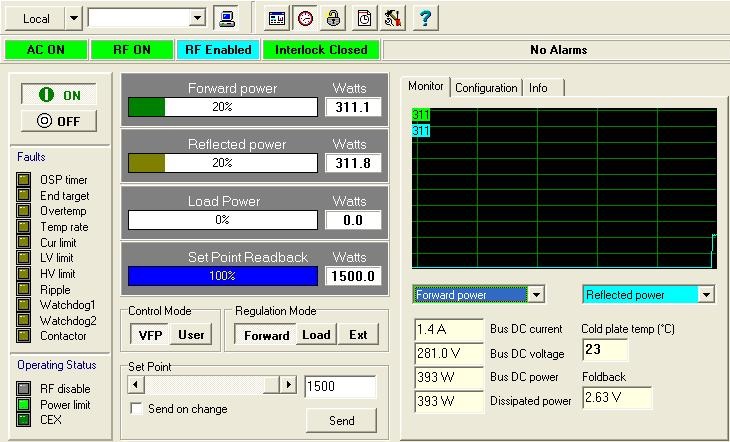Click the Set Point value input field
Screen dimensions: 730x442
tap(339, 386)
